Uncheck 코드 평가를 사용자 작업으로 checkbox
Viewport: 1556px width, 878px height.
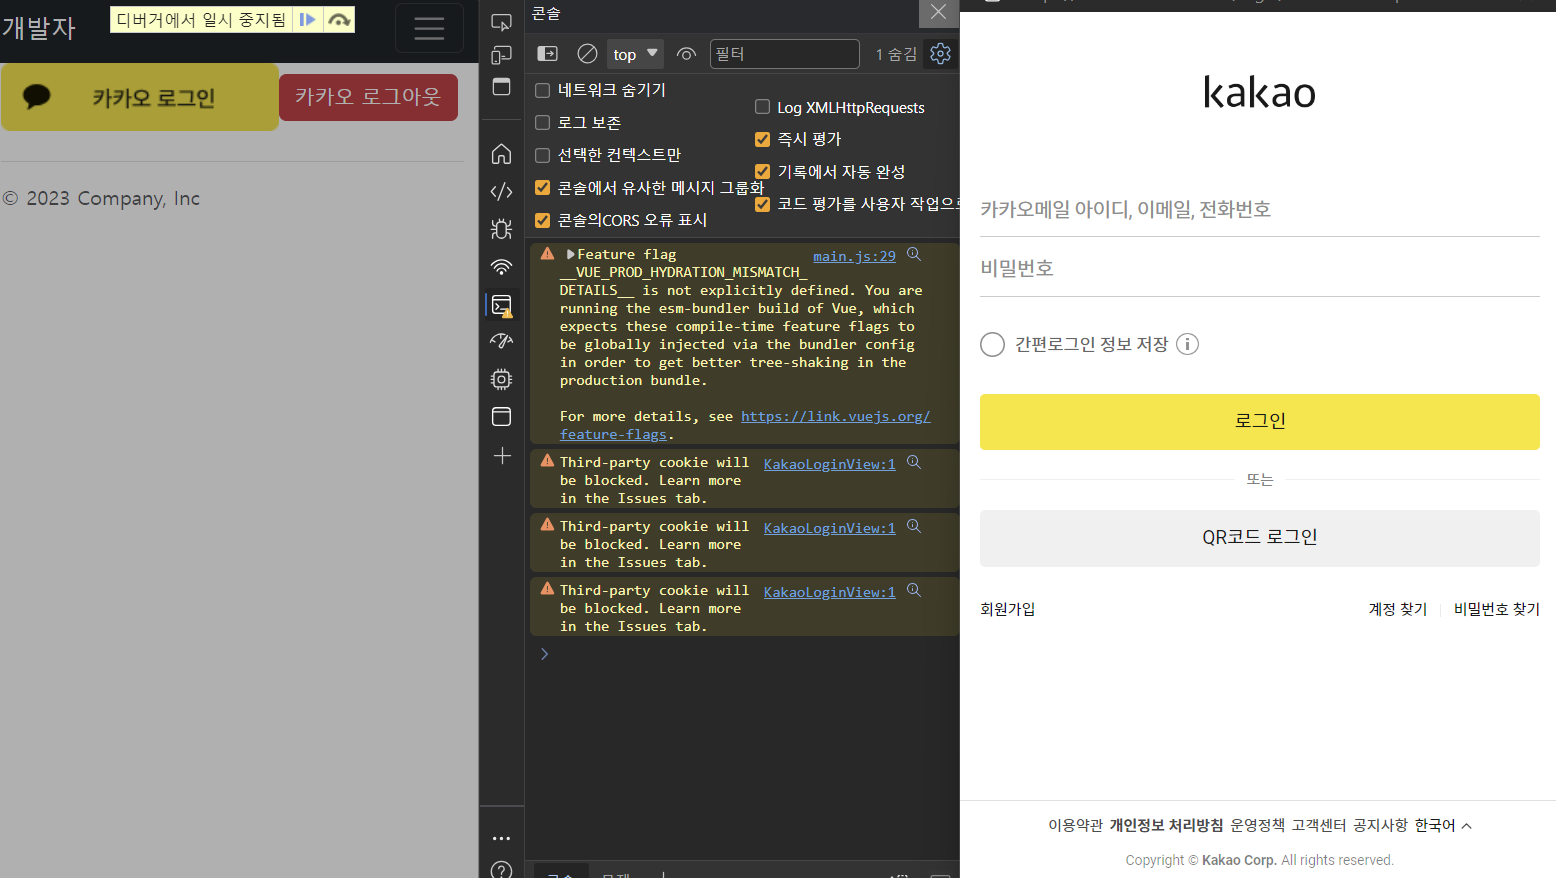tap(762, 204)
